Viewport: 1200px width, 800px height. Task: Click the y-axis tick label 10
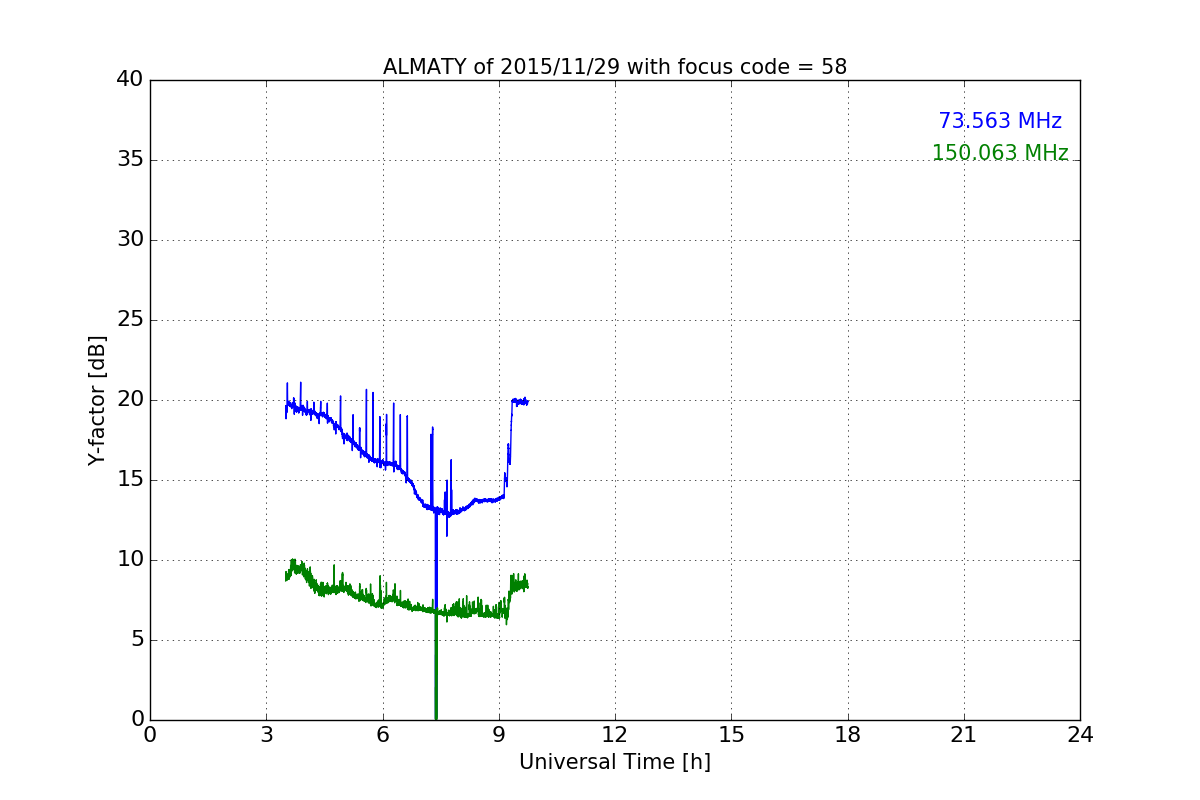click(130, 560)
